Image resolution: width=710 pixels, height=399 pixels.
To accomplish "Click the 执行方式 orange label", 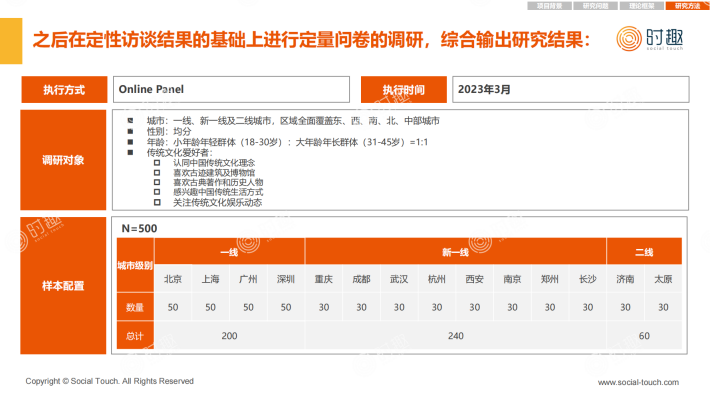I will (64, 90).
